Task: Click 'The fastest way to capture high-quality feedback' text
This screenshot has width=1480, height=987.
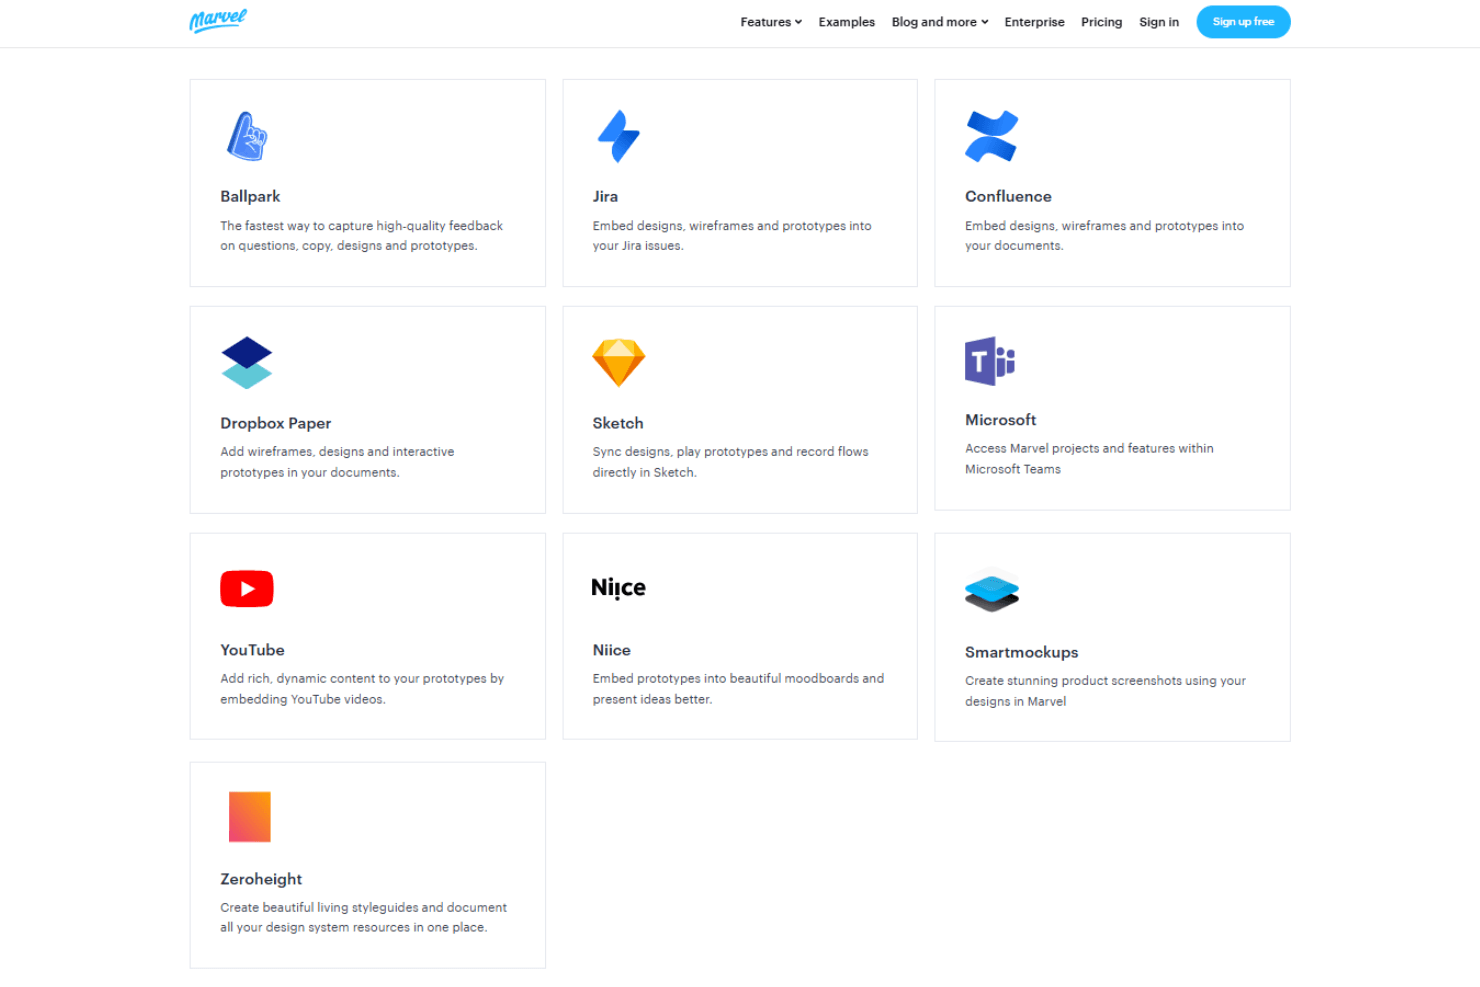Action: click(361, 236)
